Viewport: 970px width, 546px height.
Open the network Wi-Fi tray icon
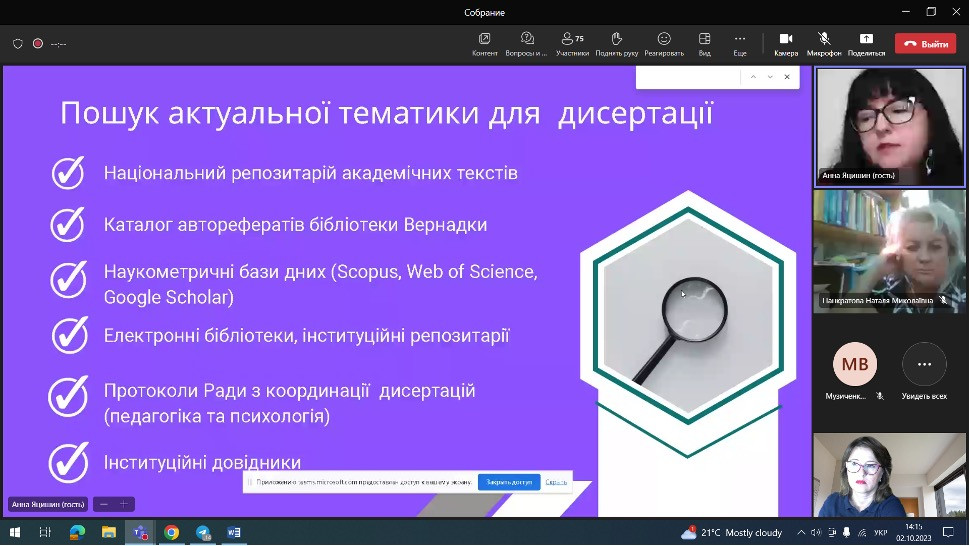tap(862, 532)
